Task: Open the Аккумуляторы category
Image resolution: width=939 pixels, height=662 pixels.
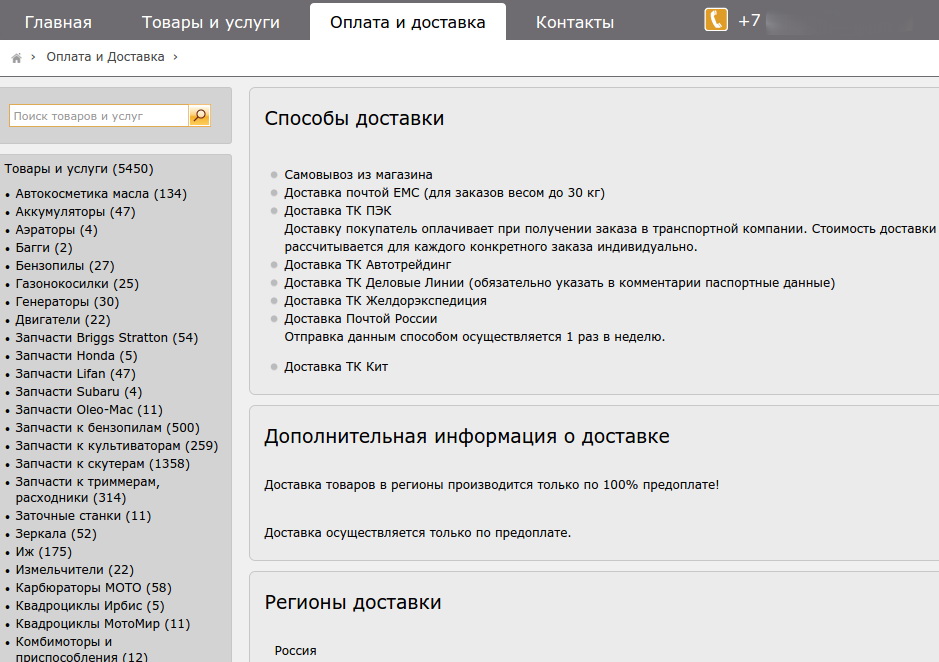Action: coord(75,212)
